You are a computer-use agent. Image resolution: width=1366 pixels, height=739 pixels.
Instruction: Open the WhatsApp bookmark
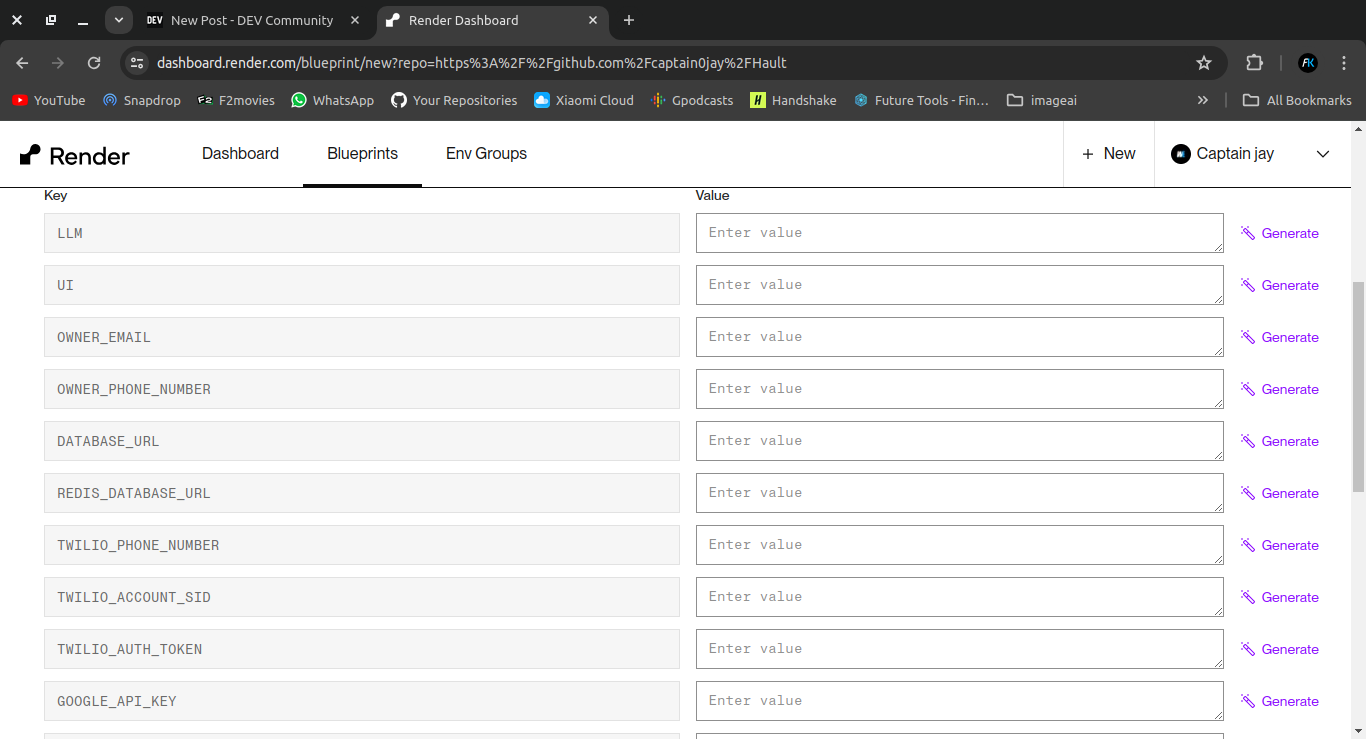tap(332, 100)
